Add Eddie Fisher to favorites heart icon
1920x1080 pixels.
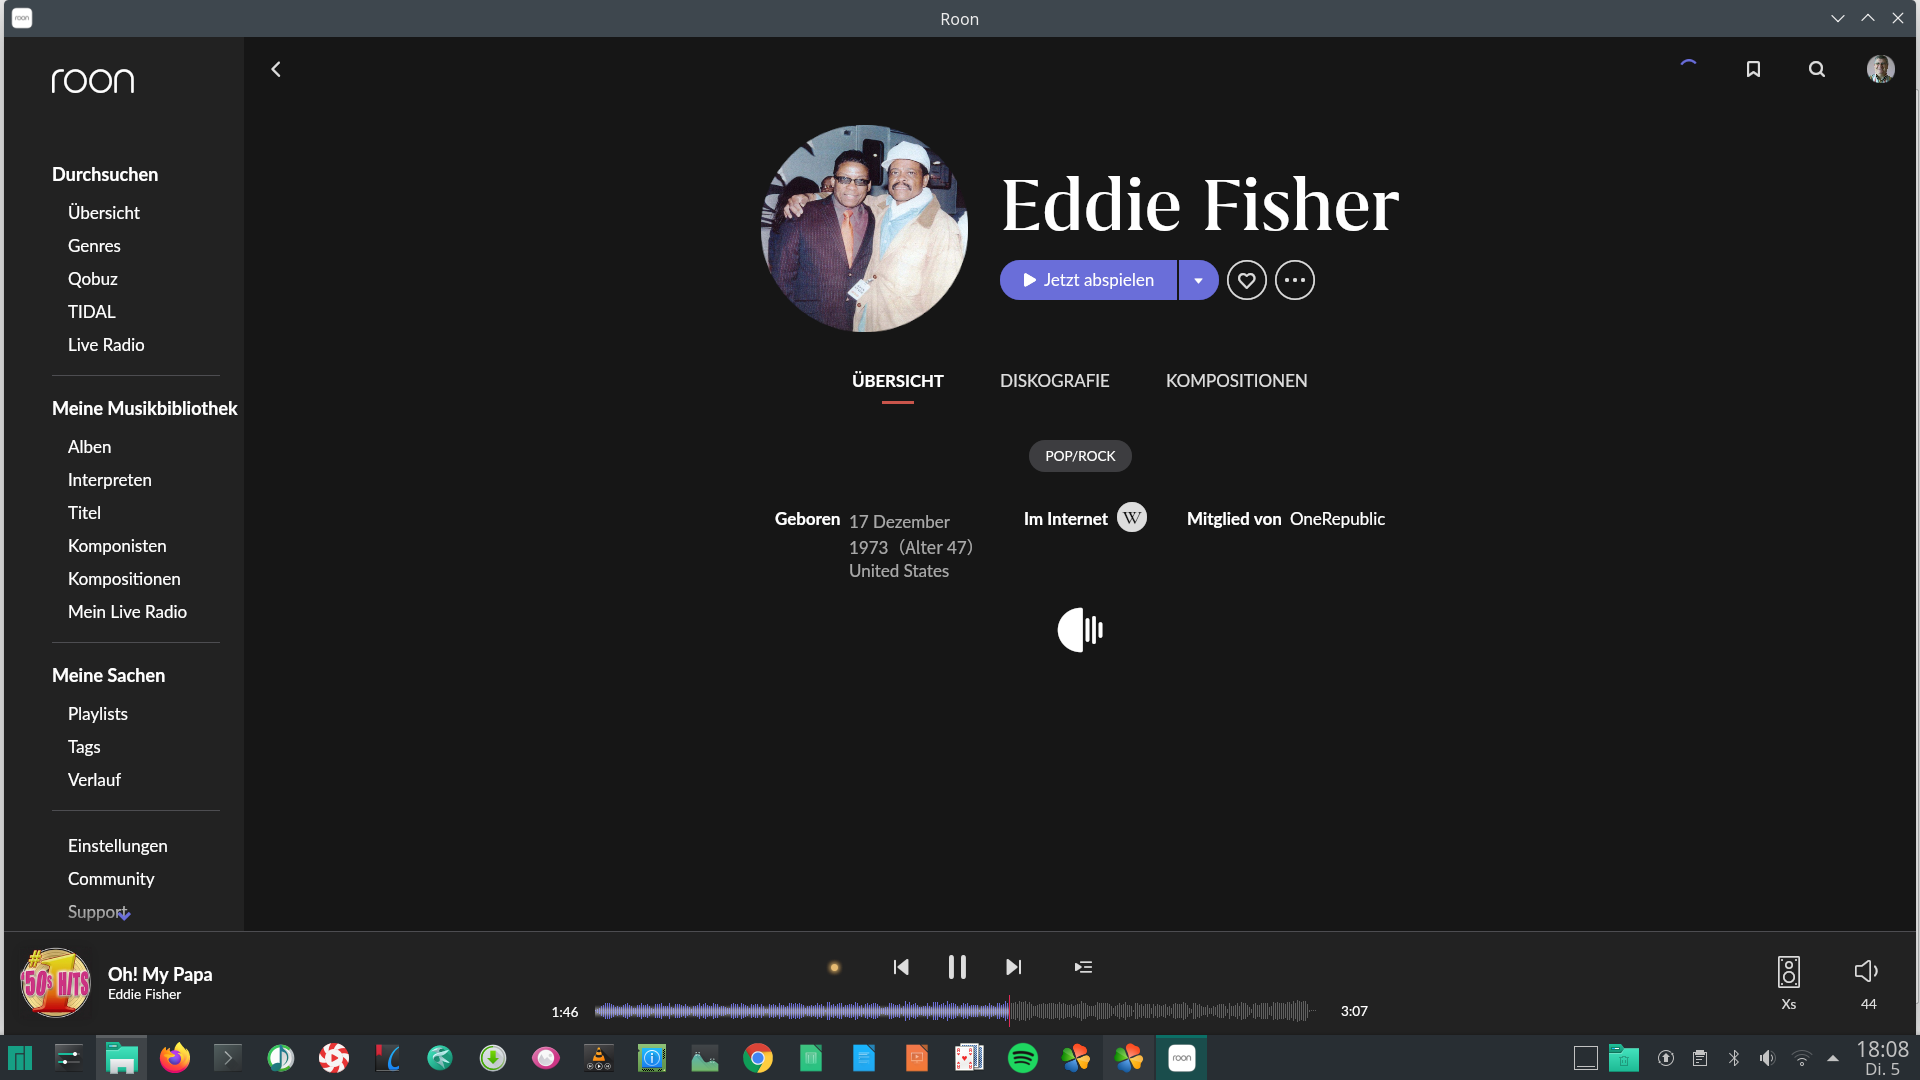(1247, 280)
